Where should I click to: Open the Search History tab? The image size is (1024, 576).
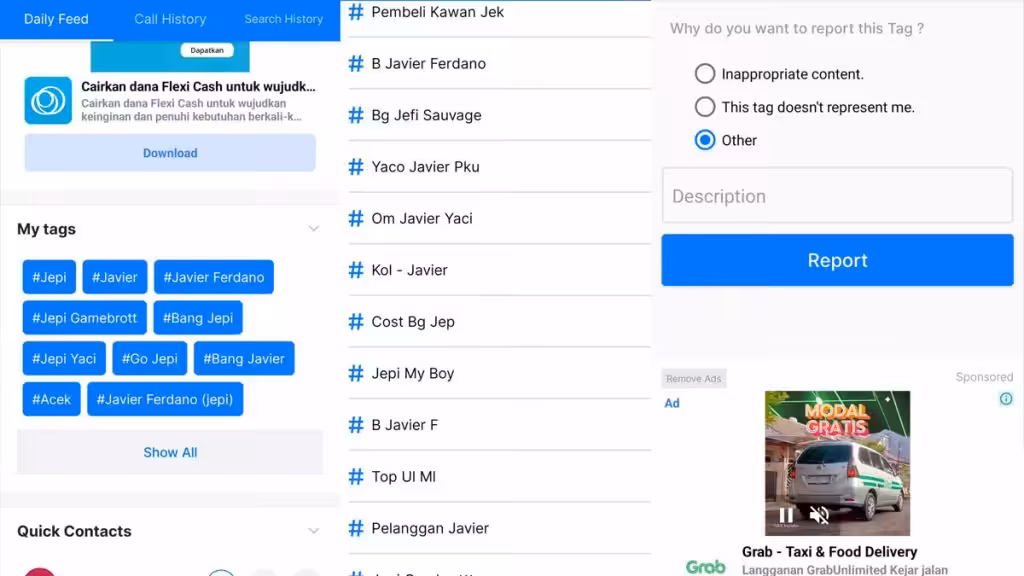283,19
